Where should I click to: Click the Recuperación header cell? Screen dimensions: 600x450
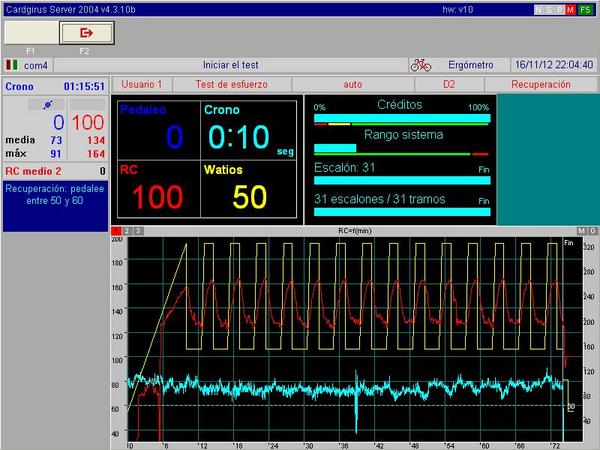pyautogui.click(x=541, y=85)
